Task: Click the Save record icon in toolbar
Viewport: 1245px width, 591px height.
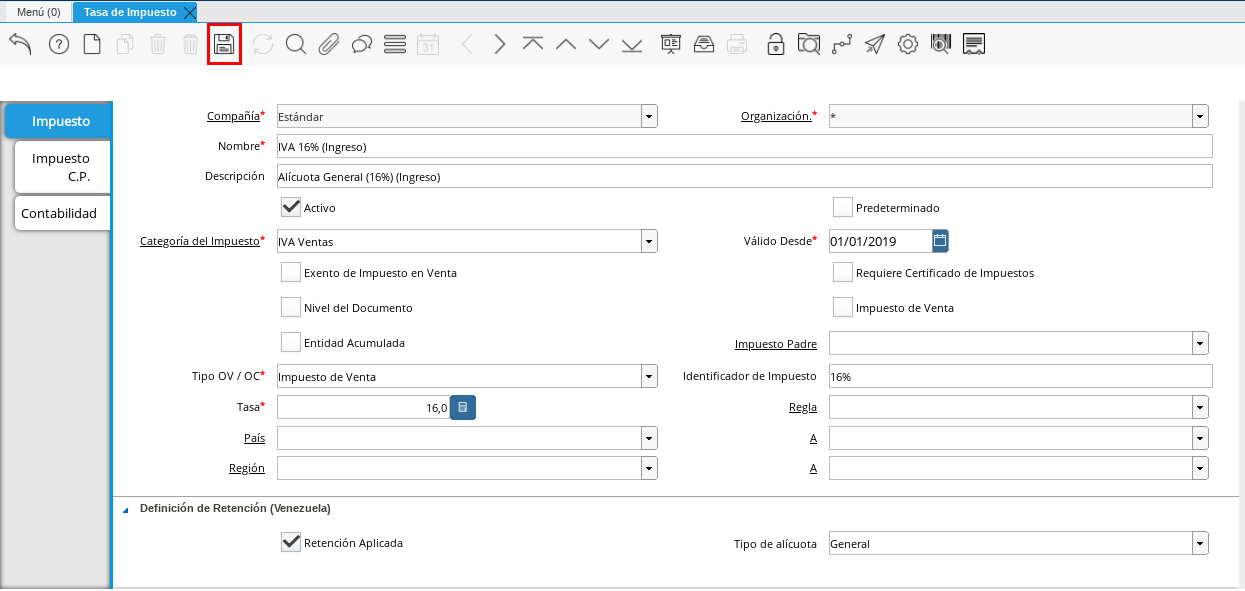Action: click(x=224, y=45)
